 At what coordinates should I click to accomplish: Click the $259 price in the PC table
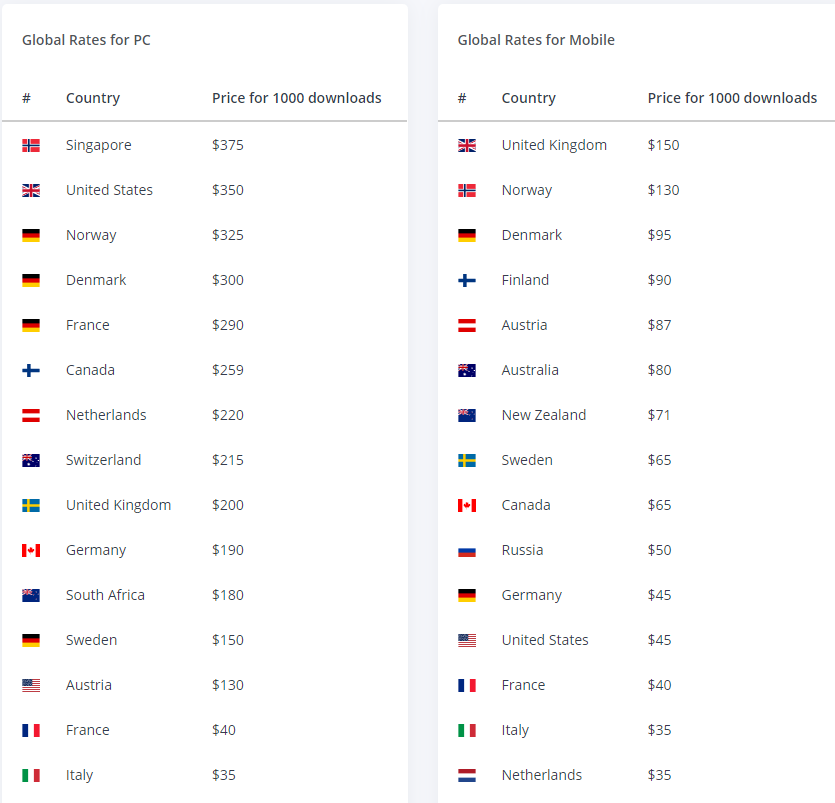point(228,370)
